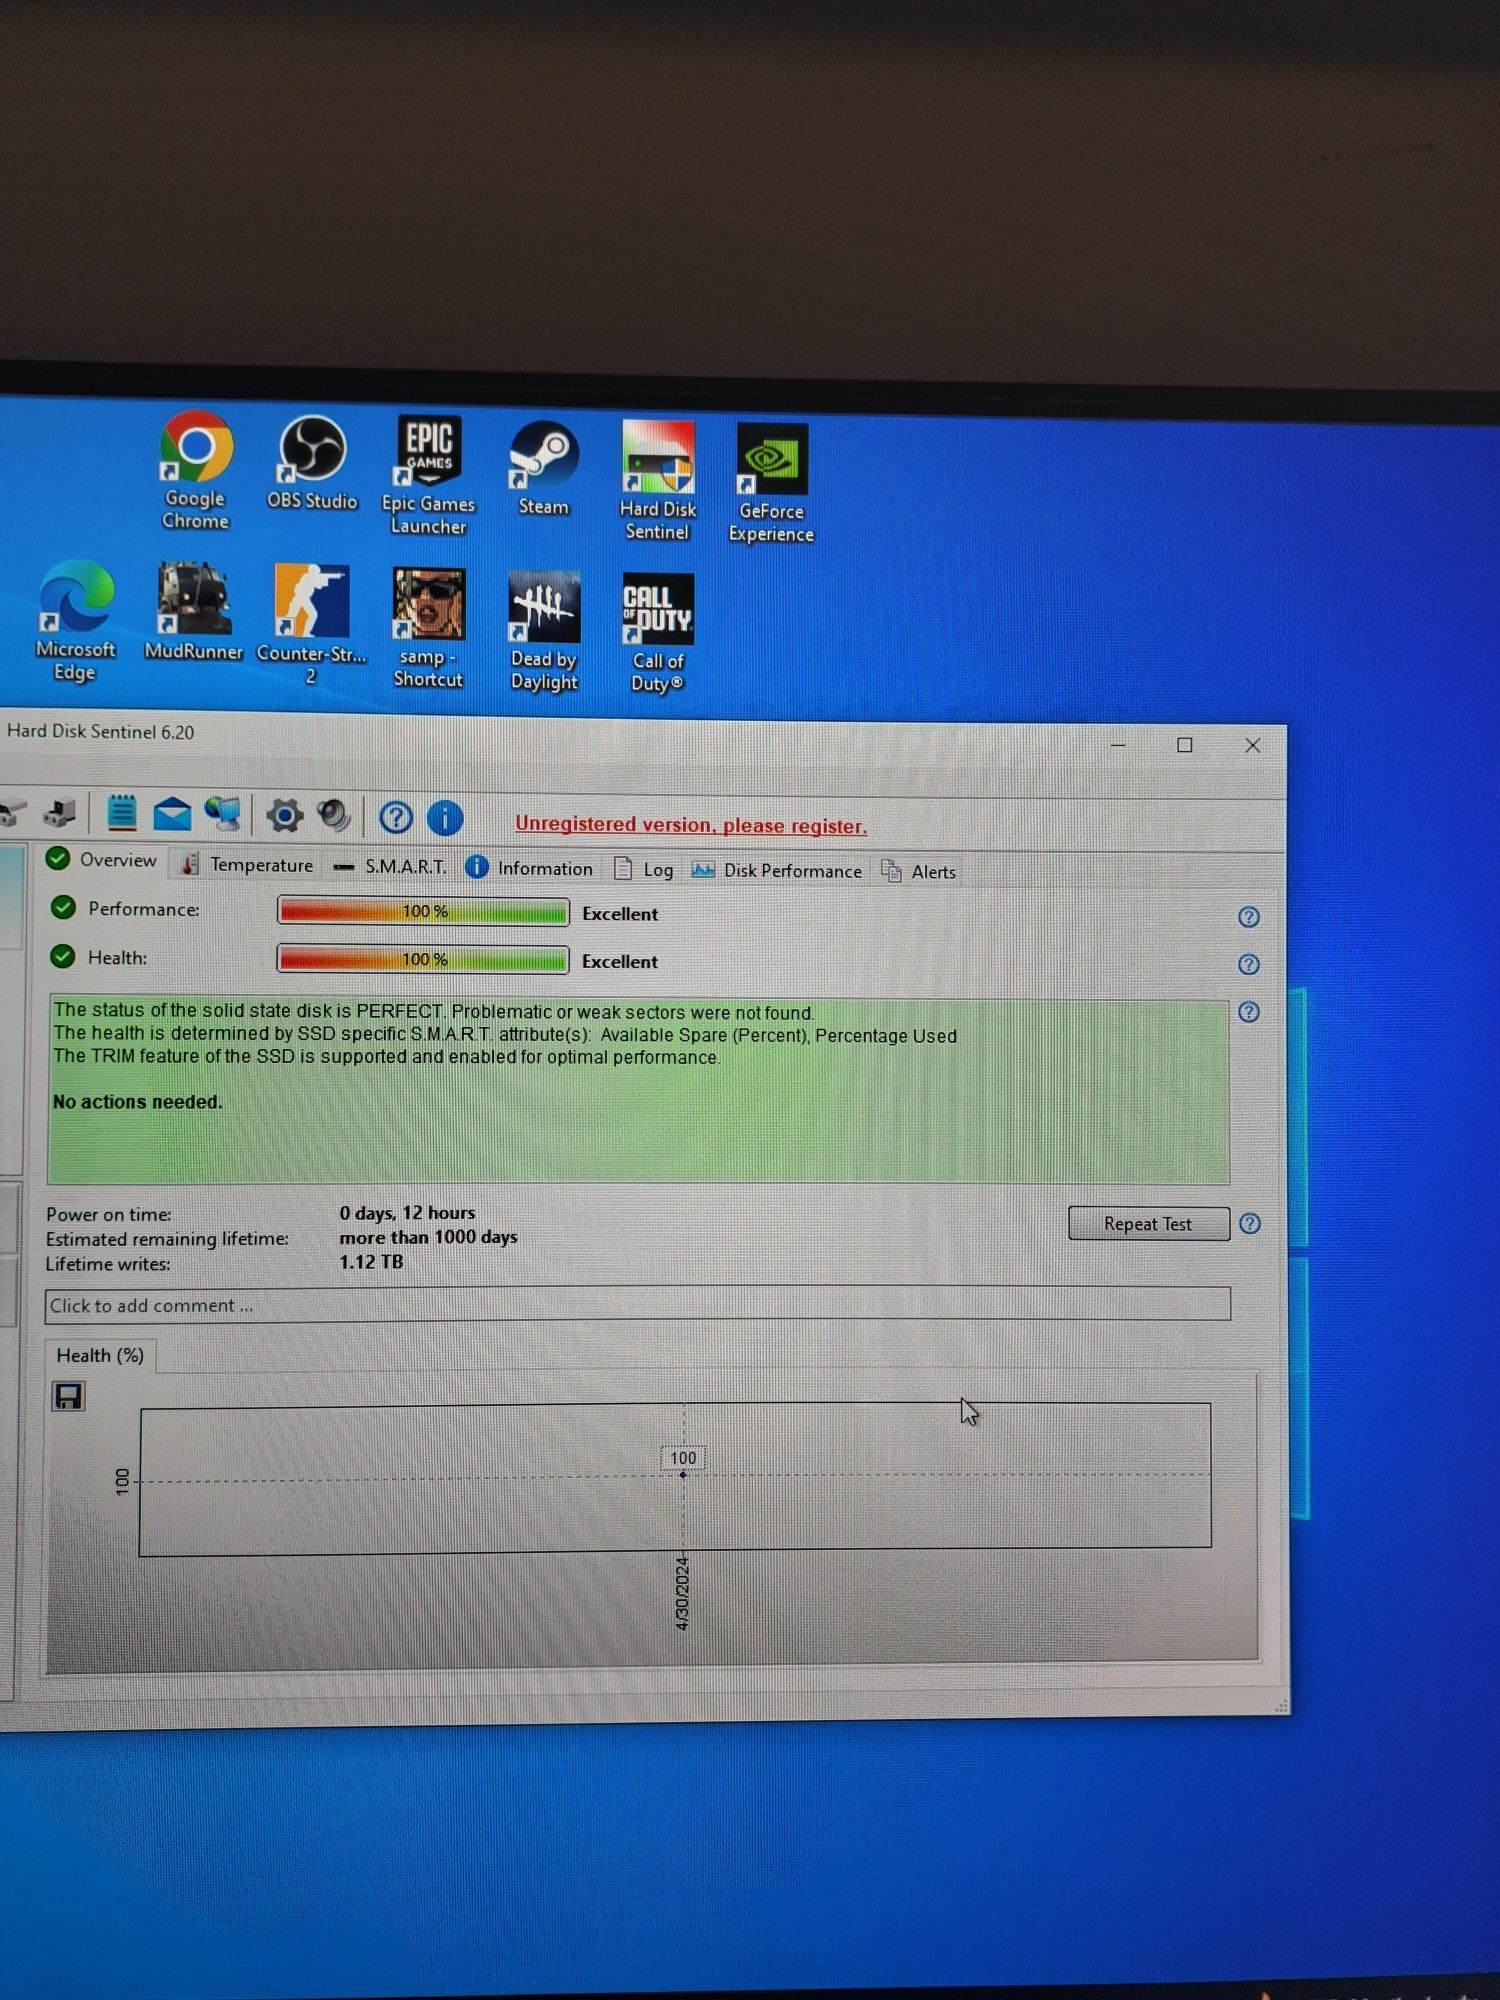Click help icon beside Health bar

(x=1249, y=965)
